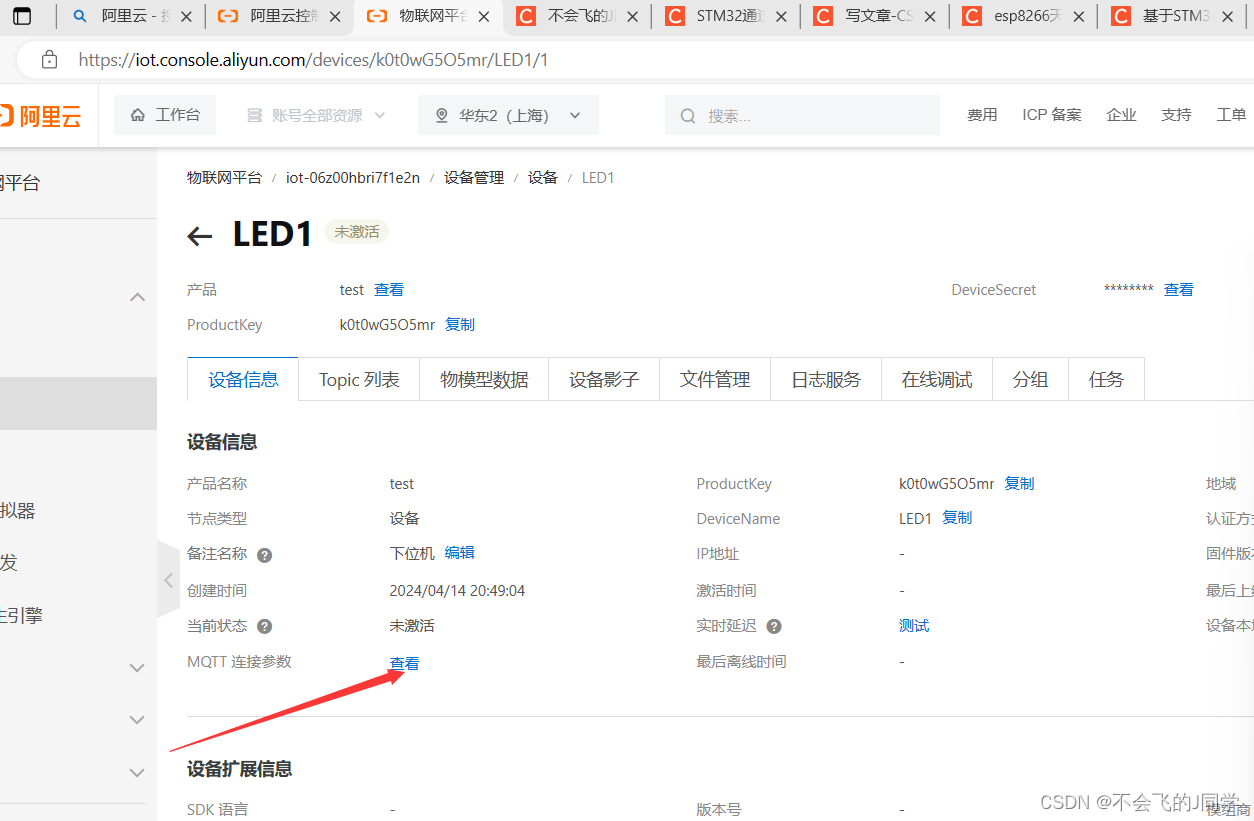Open the 华东2（上海）region selector
Image resolution: width=1254 pixels, height=821 pixels.
click(x=506, y=114)
